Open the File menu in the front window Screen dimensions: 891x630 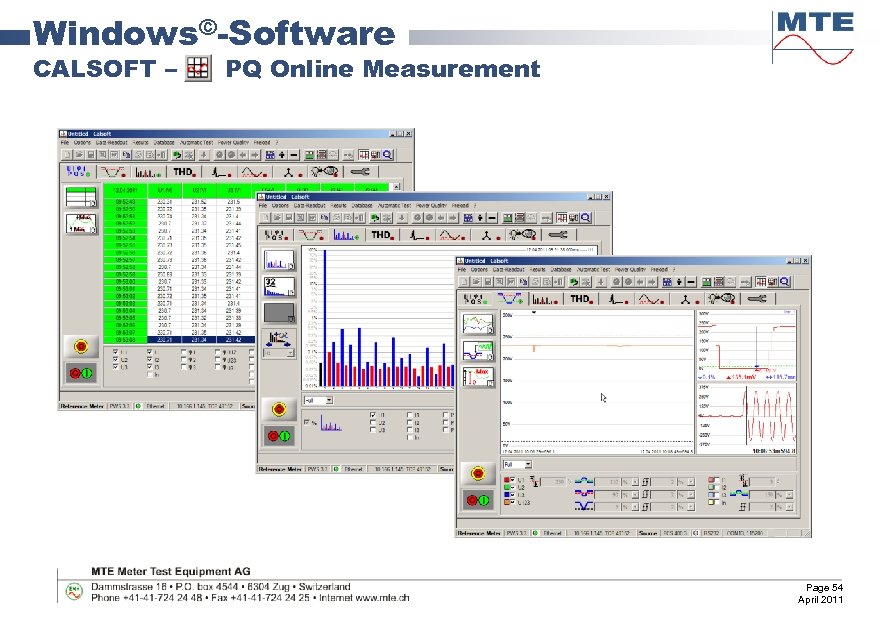tap(462, 269)
